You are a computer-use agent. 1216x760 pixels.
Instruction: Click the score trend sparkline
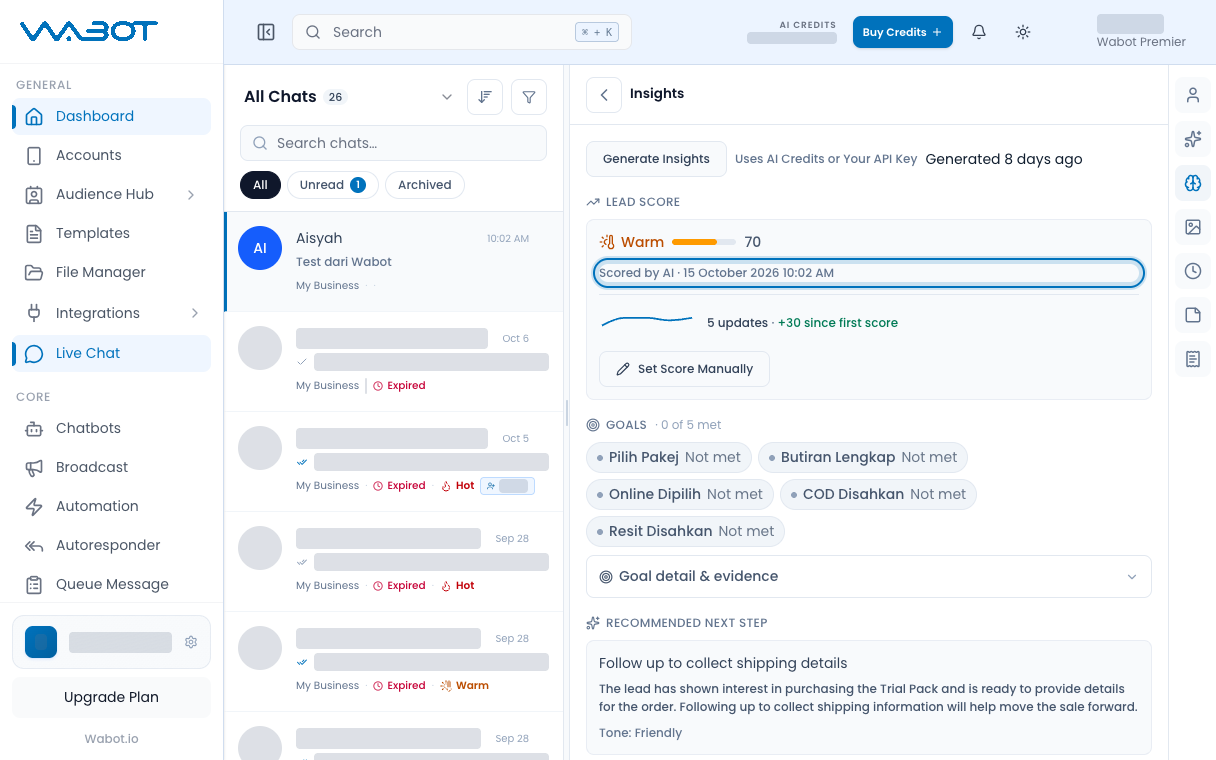click(x=647, y=321)
